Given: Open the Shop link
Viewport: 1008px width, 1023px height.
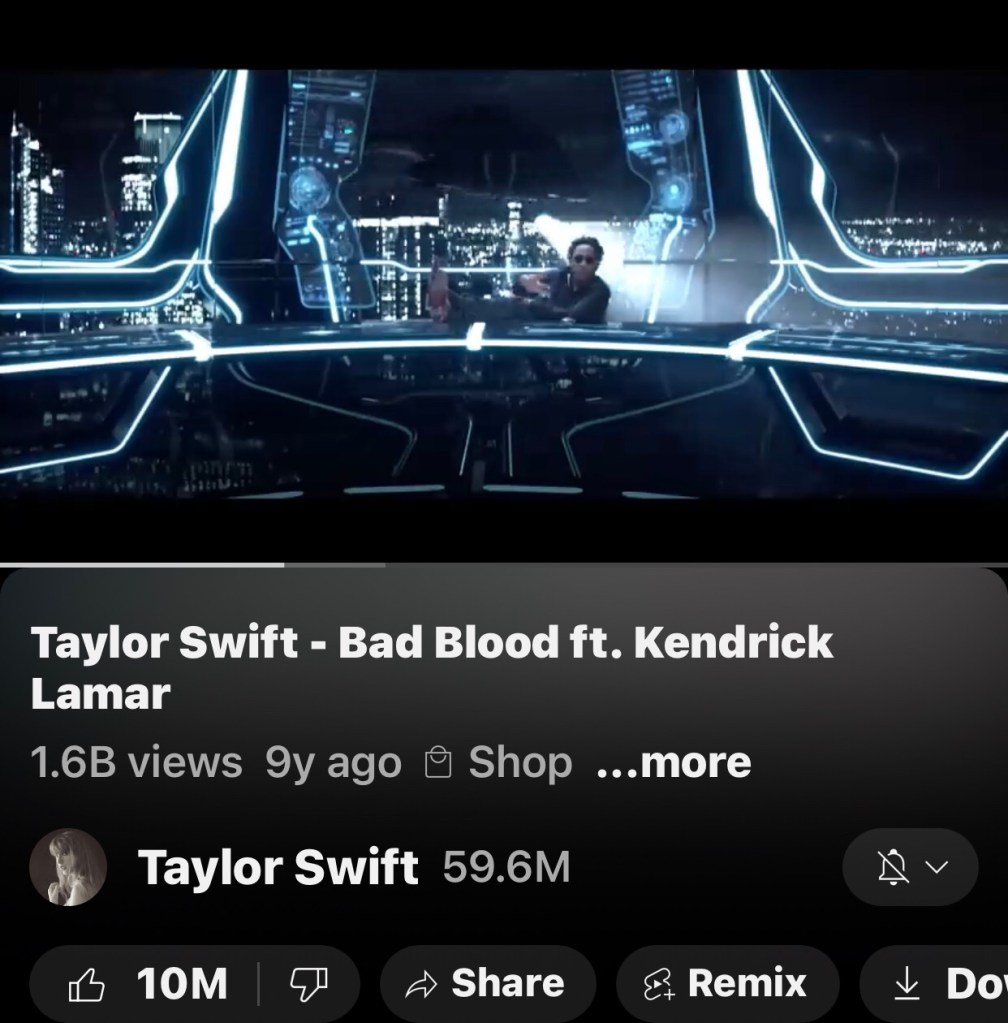Looking at the screenshot, I should (520, 762).
